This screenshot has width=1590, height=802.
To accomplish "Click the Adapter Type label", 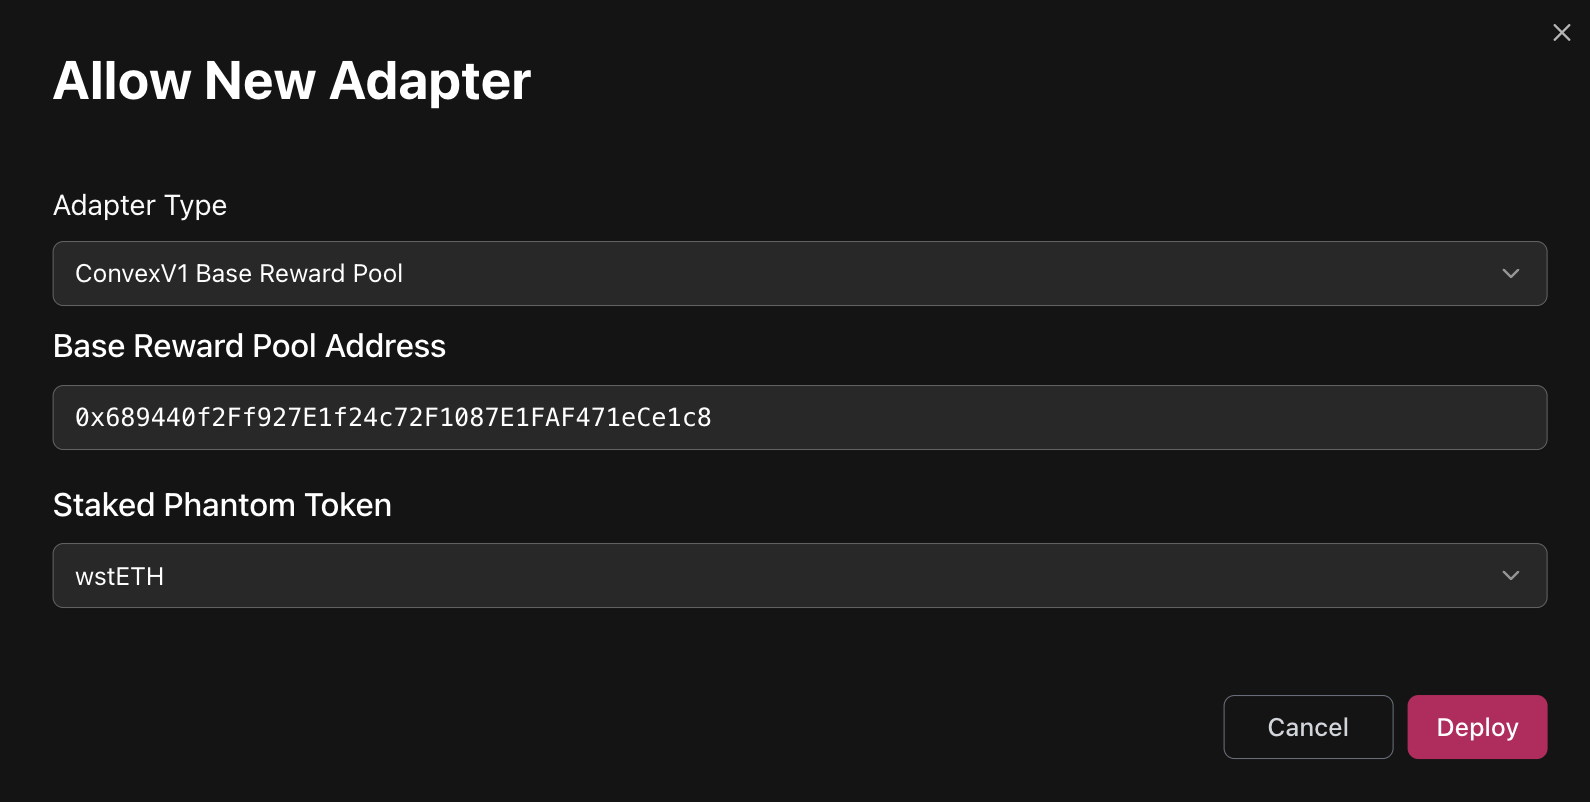I will 140,205.
